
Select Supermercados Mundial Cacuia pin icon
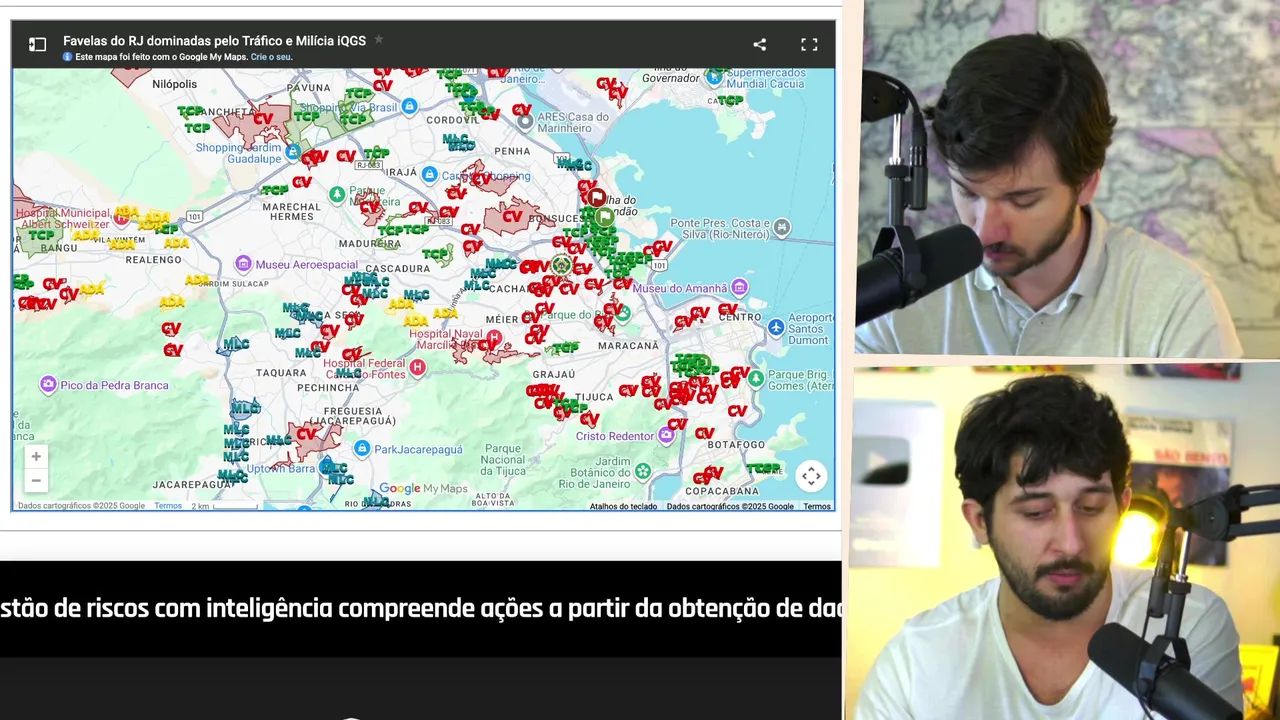(714, 75)
